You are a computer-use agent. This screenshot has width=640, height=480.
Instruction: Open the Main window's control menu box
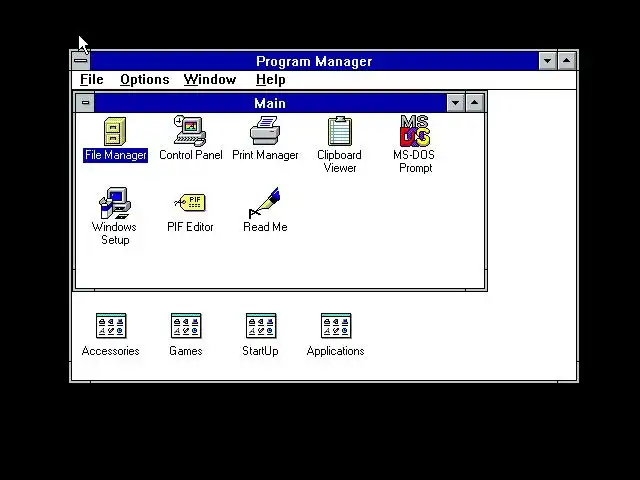(x=85, y=102)
